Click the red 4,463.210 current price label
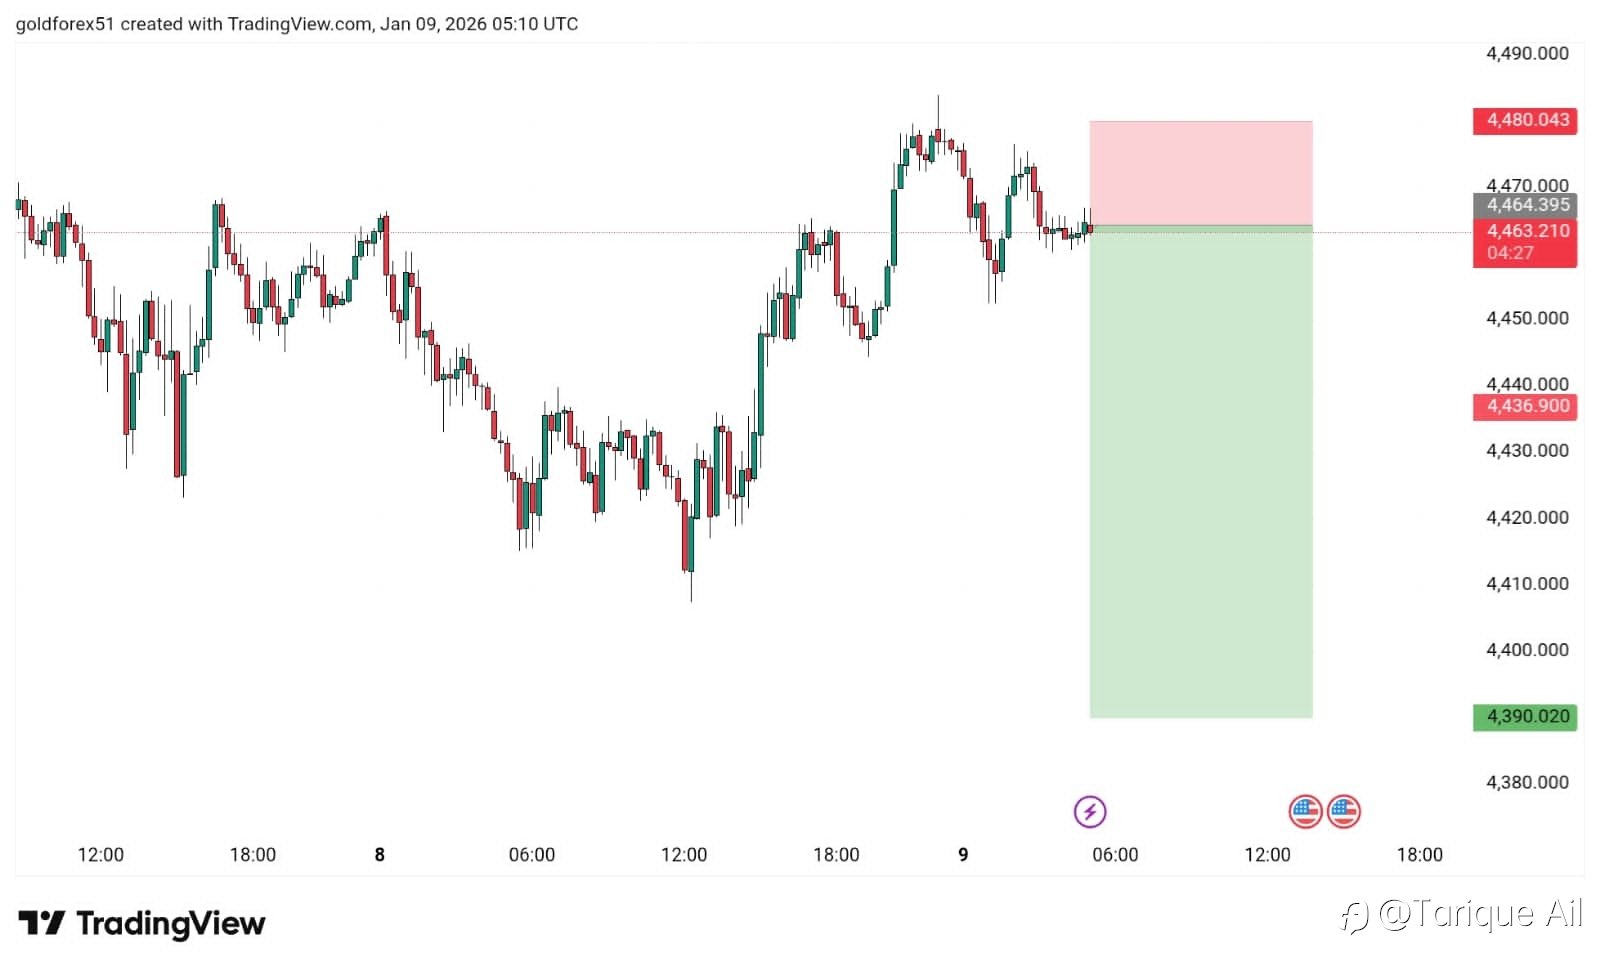 [x=1525, y=231]
